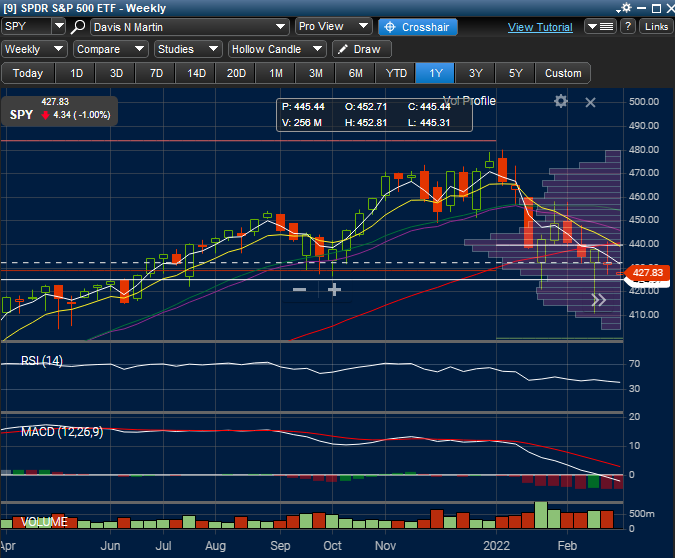Open the window settings gear in title bar

click(x=624, y=8)
